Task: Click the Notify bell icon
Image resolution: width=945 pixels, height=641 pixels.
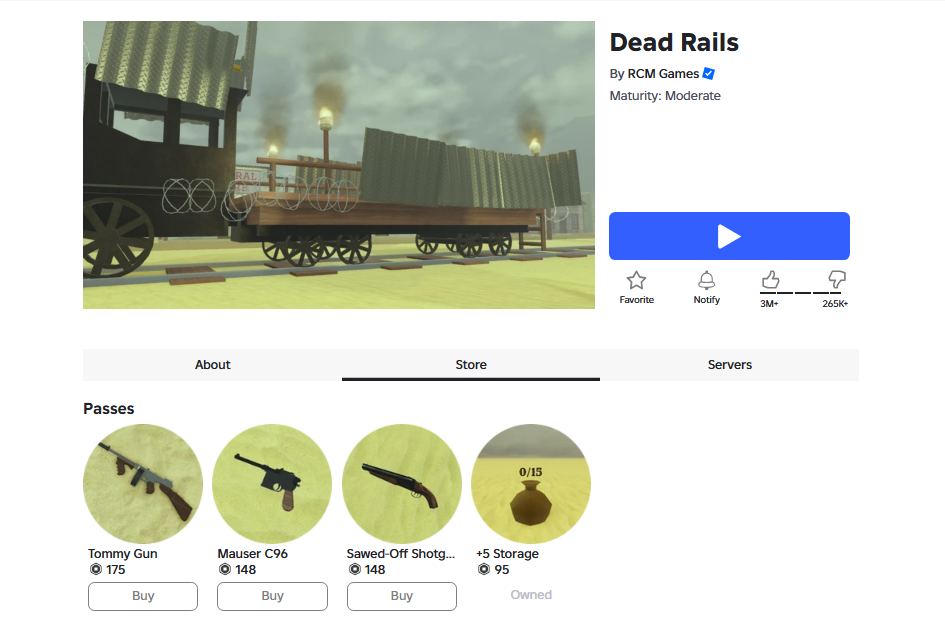Action: coord(706,280)
